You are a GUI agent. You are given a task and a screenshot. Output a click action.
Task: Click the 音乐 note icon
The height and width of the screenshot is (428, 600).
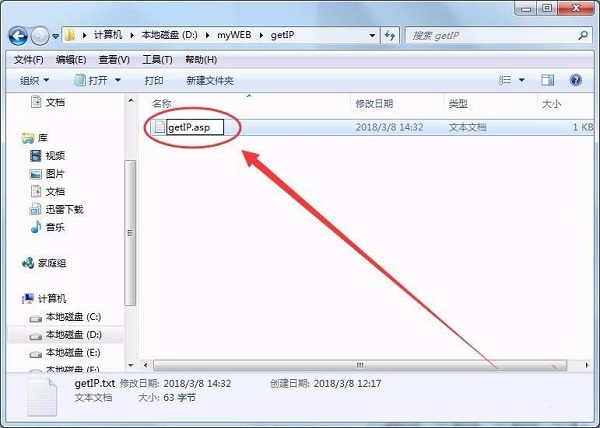tap(36, 227)
